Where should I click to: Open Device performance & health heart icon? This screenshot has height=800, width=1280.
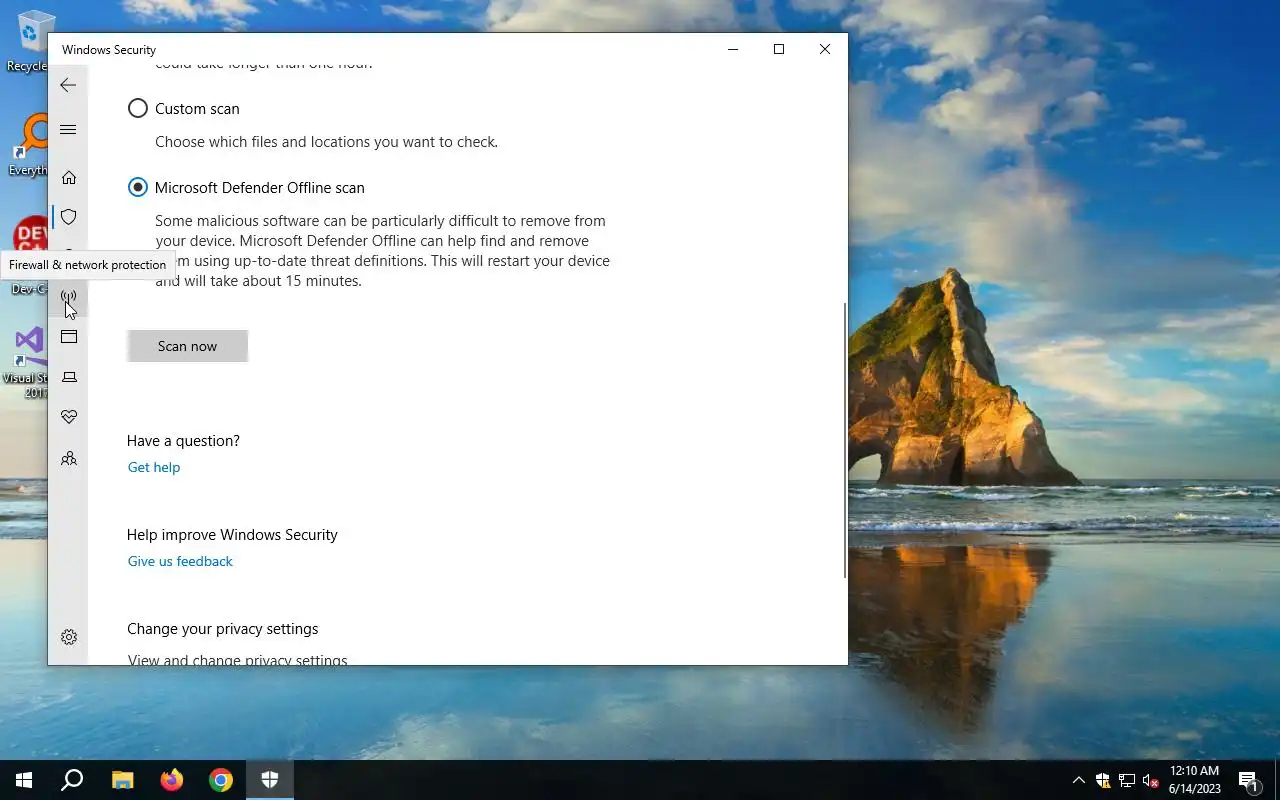coord(69,417)
